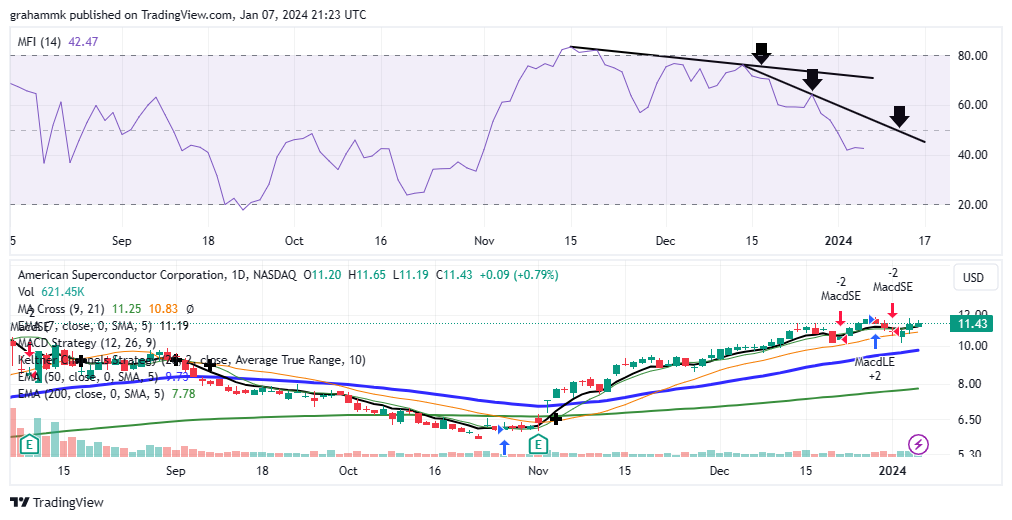Screen dimensions: 1012x520
Task: Click the open price O11.20
Action: pyautogui.click(x=321, y=275)
